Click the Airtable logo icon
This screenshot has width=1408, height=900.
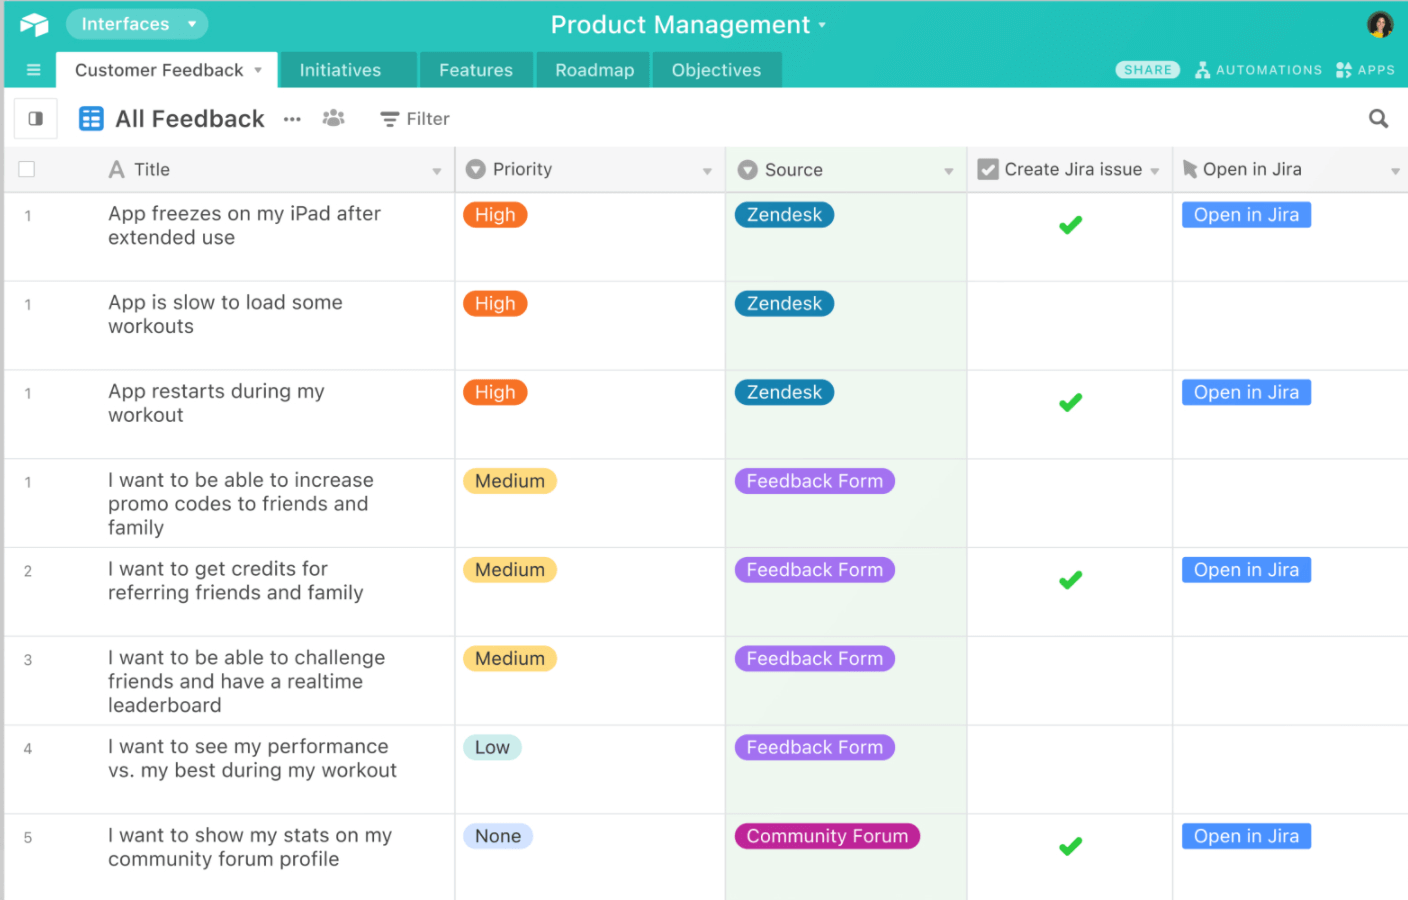34,24
